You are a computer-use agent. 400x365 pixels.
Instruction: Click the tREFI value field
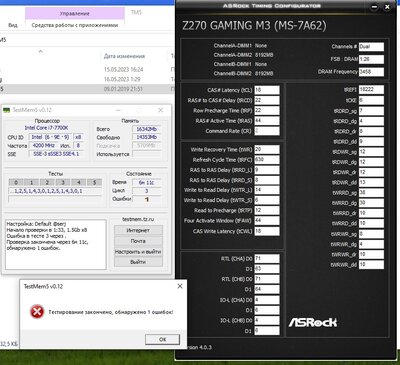tap(371, 90)
